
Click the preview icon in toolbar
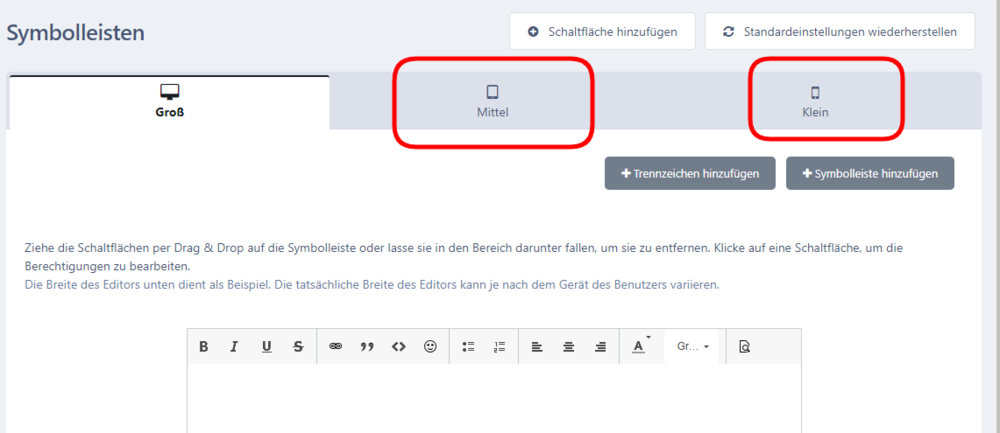(x=744, y=347)
